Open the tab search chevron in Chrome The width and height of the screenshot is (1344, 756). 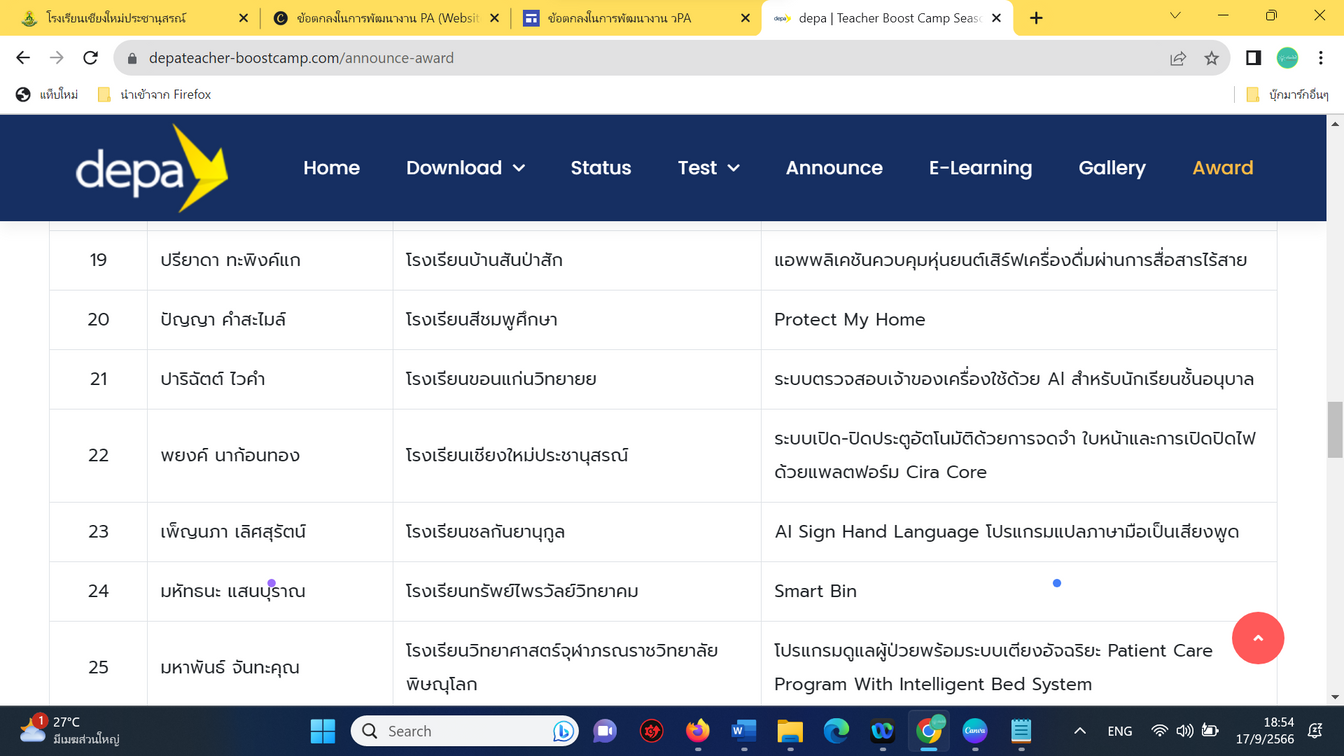[x=1175, y=17]
